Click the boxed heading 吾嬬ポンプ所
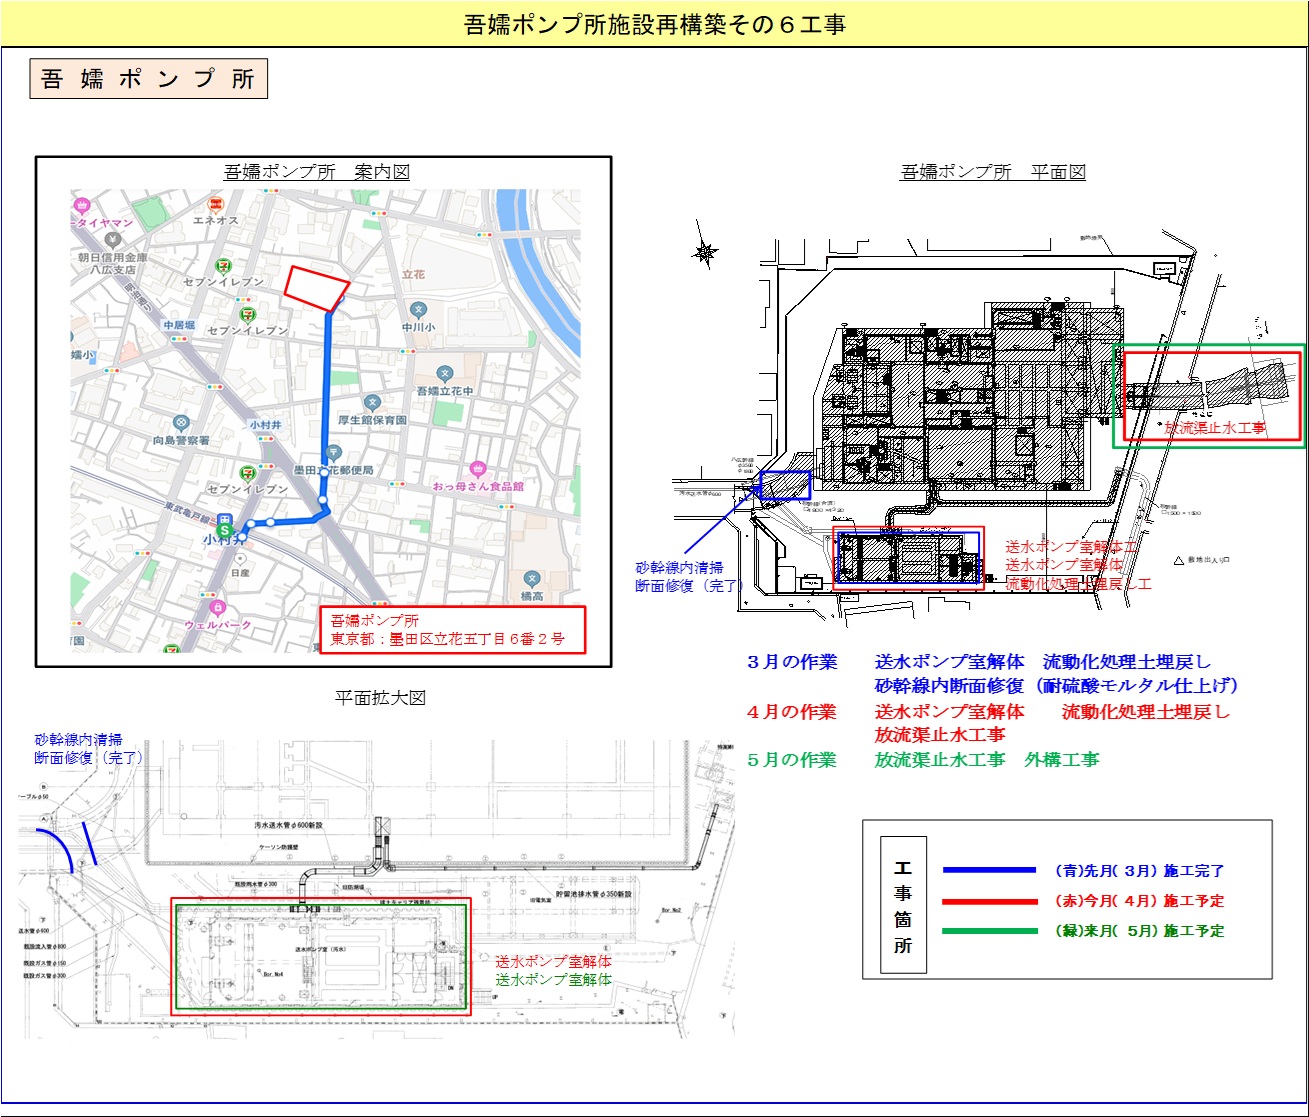 149,79
